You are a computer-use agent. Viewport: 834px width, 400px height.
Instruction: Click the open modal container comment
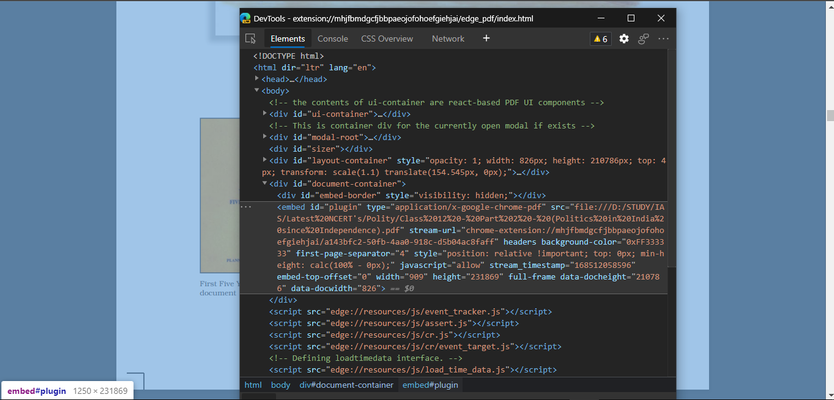pos(432,126)
